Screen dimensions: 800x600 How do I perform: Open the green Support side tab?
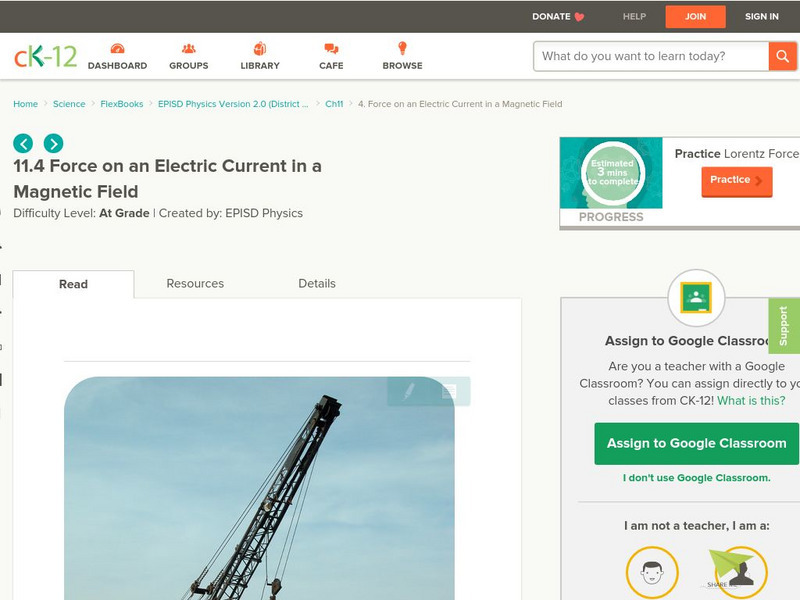click(784, 326)
